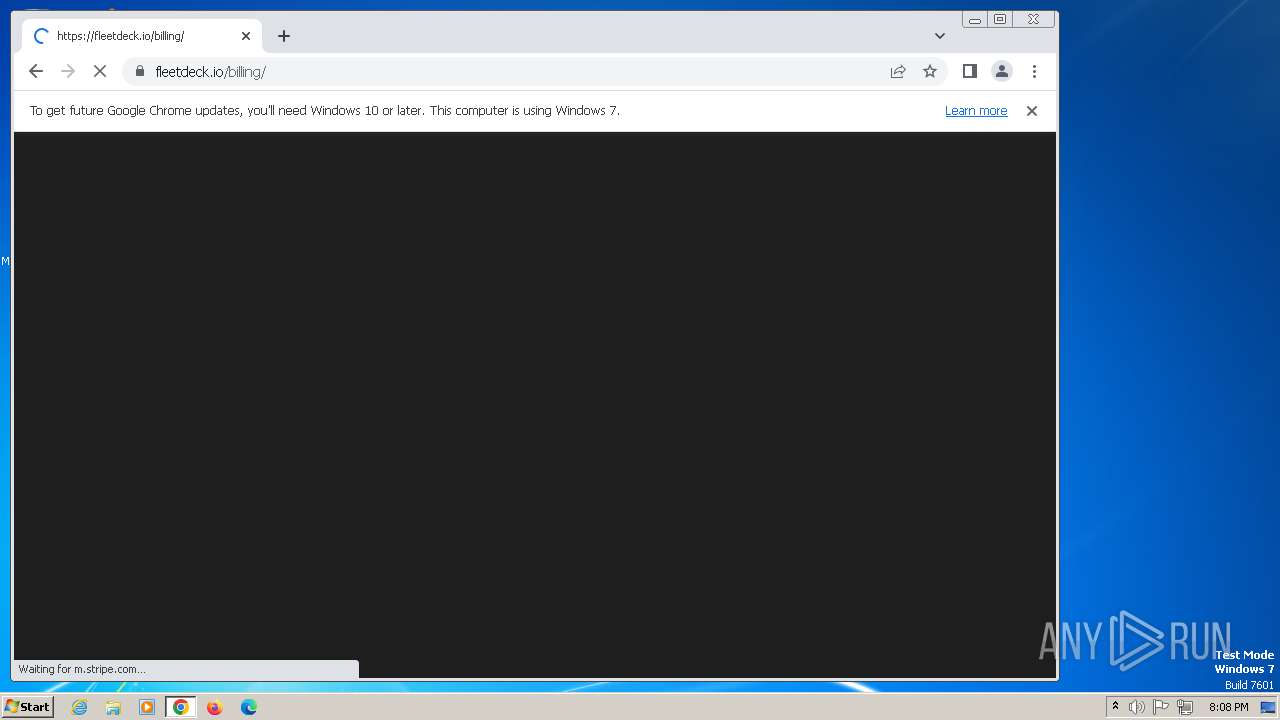This screenshot has height=720, width=1280.
Task: View site information via lock icon
Action: (139, 71)
